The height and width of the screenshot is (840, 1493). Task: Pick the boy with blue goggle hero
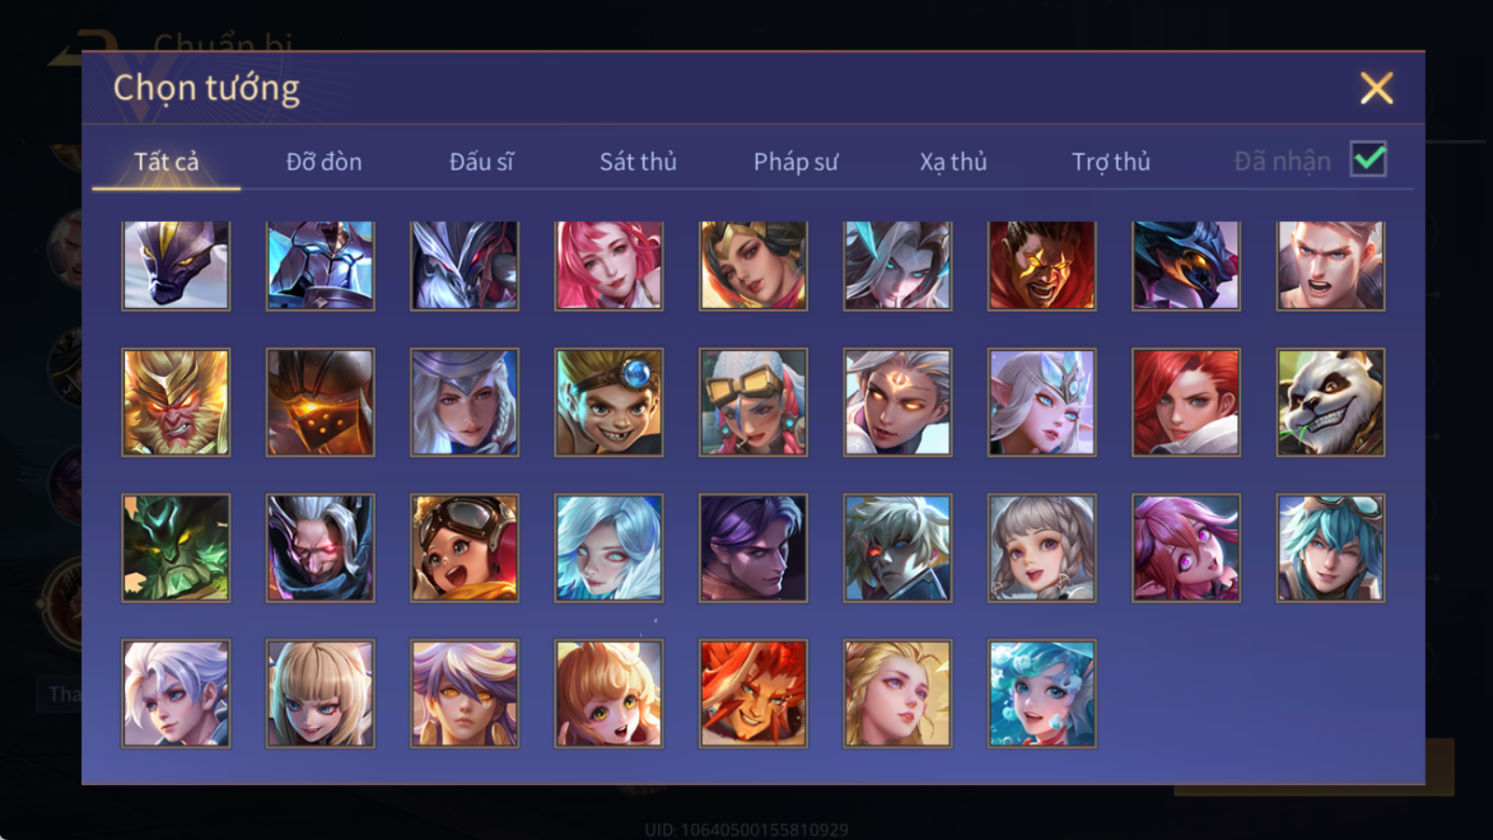click(609, 402)
